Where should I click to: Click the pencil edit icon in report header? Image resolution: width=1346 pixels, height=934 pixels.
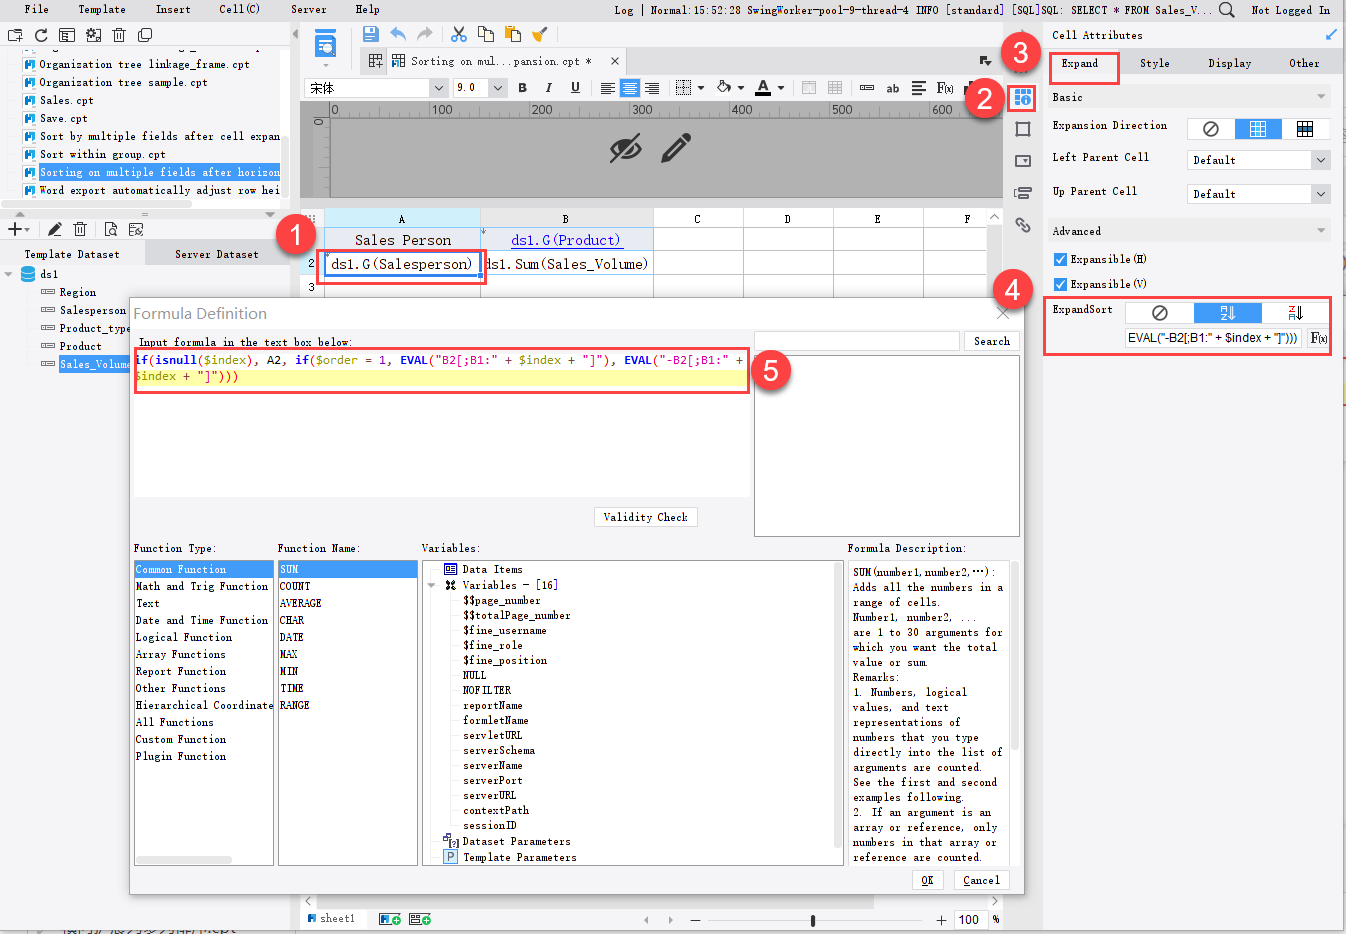click(676, 149)
